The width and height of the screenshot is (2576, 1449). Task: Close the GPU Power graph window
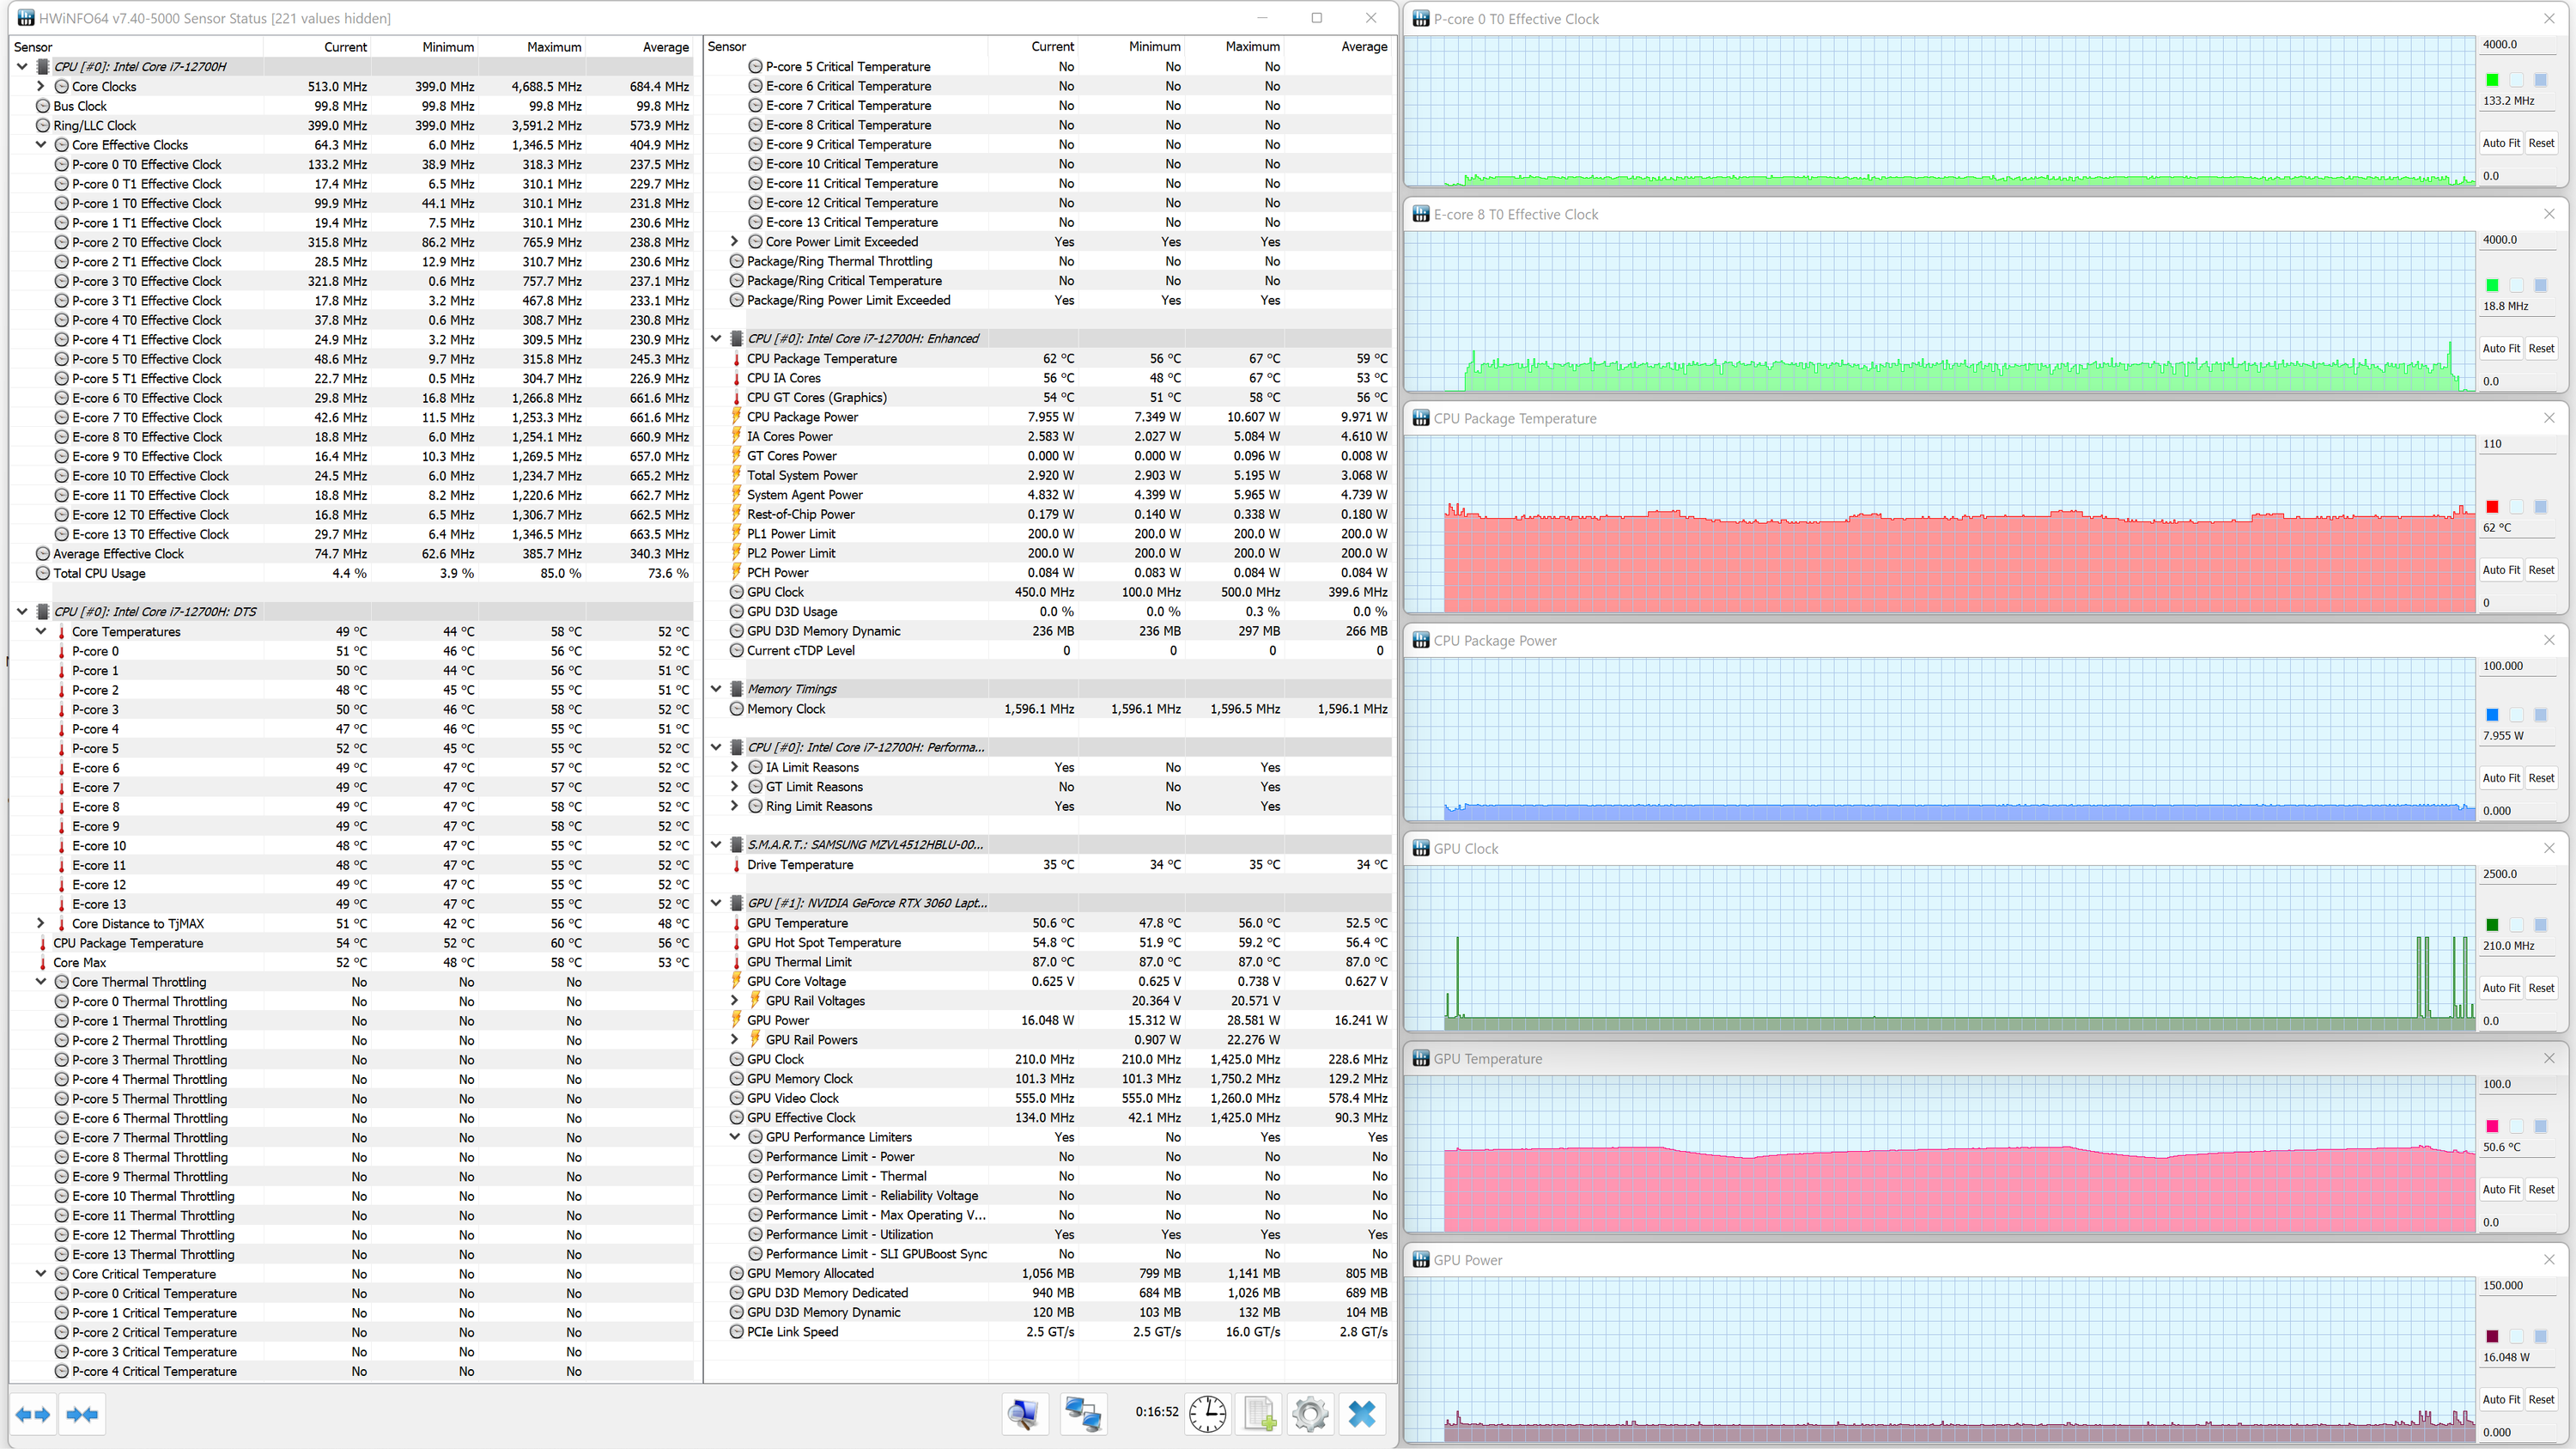(x=2549, y=1259)
